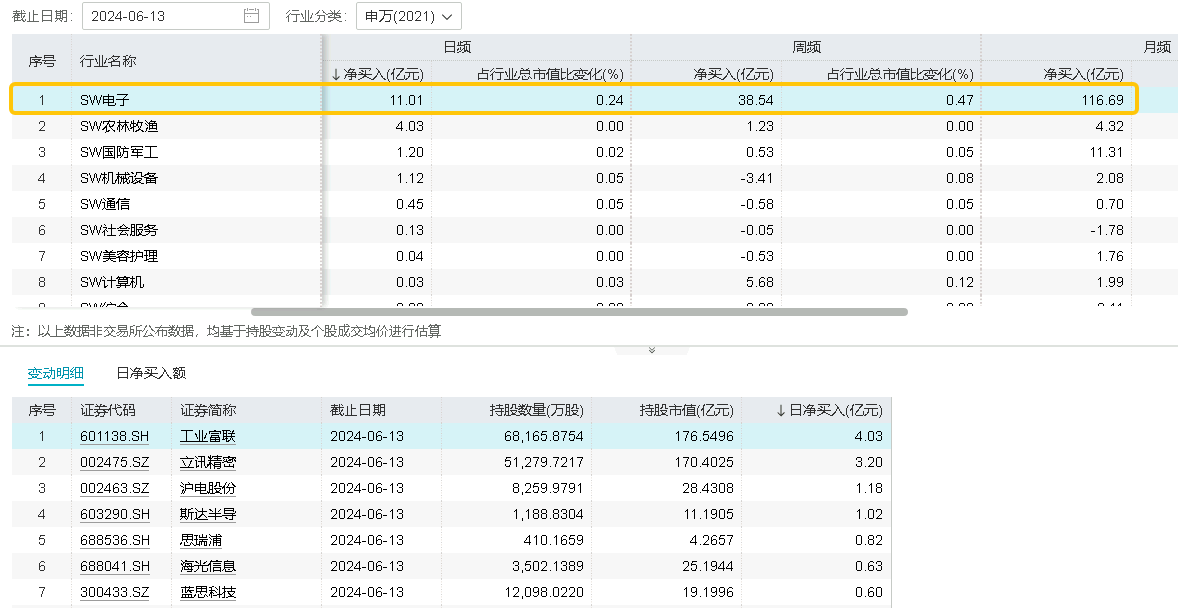1178x608 pixels.
Task: Click SW电子 weekly net buy value 38.54
Action: [x=756, y=100]
